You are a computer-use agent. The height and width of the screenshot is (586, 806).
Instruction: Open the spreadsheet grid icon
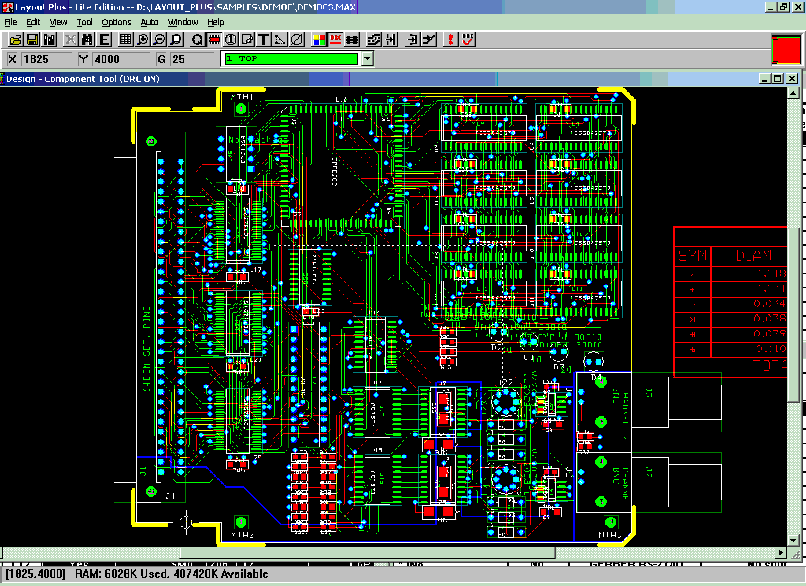pos(125,40)
